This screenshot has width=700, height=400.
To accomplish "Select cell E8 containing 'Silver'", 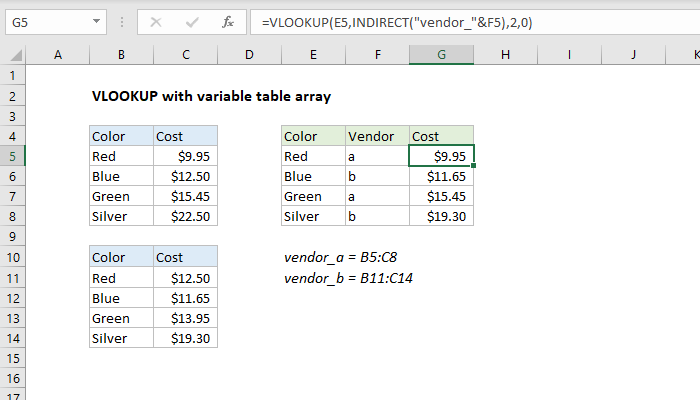I will click(313, 217).
